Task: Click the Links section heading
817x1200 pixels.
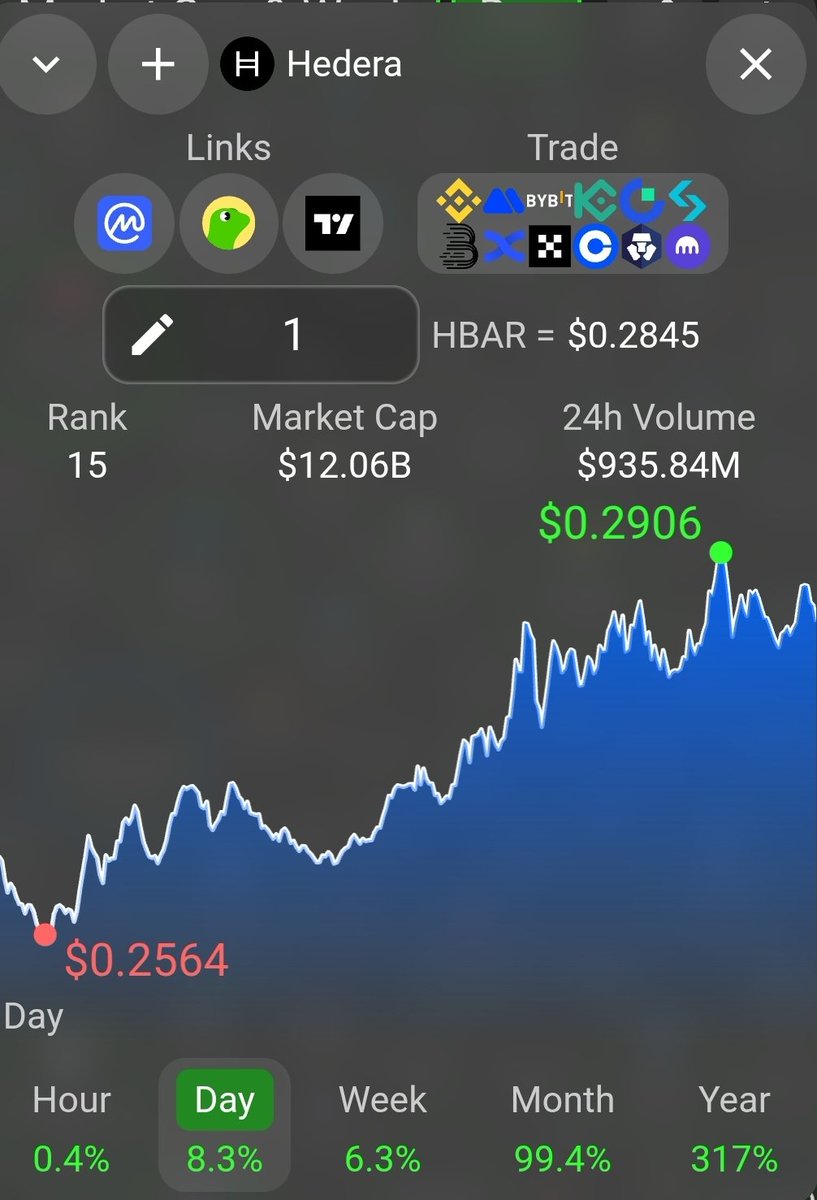Action: (x=228, y=148)
